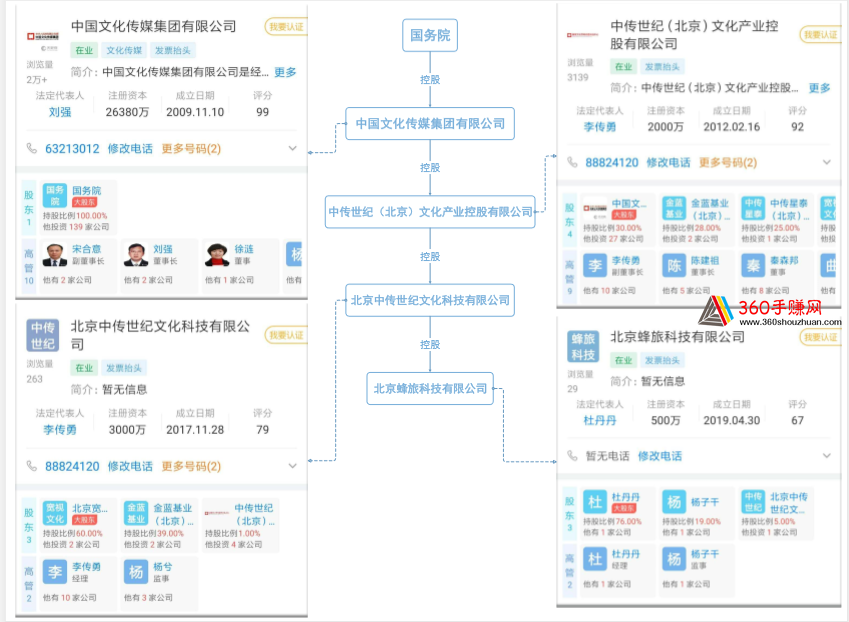The image size is (849, 622).
Task: Select 股东 4 tab on 中传世纪（北京）文化产业控股 card
Action: coord(570,220)
